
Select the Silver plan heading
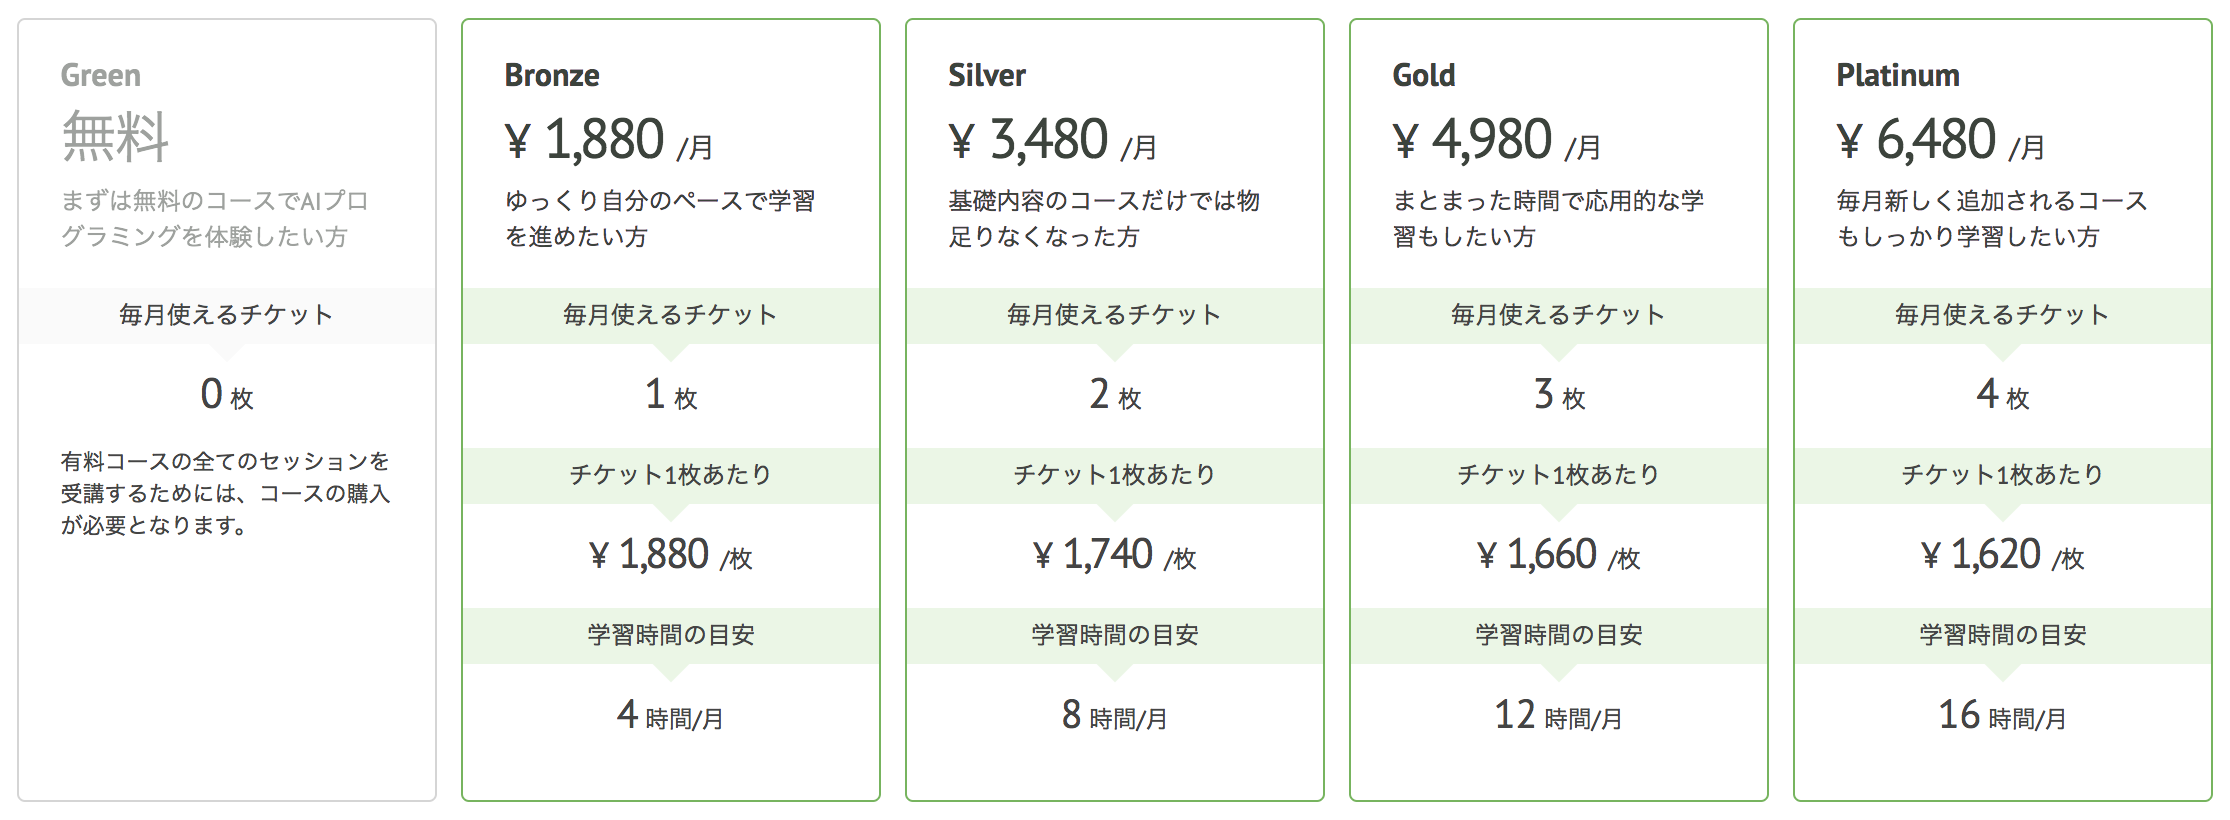987,76
